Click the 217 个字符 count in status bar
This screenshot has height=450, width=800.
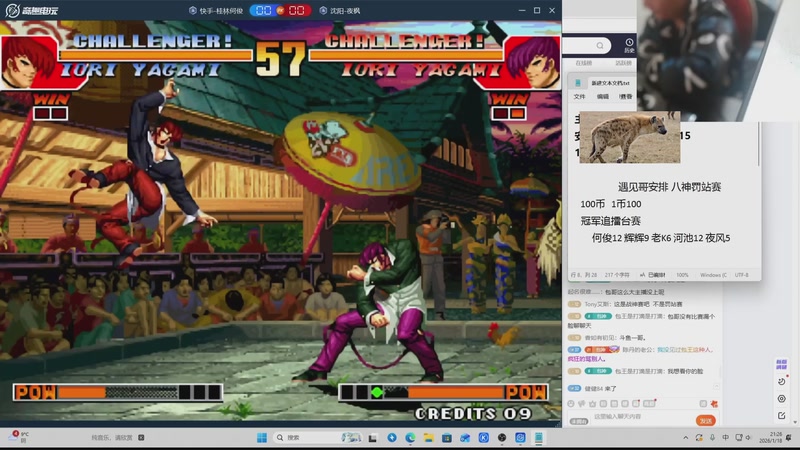tap(617, 275)
